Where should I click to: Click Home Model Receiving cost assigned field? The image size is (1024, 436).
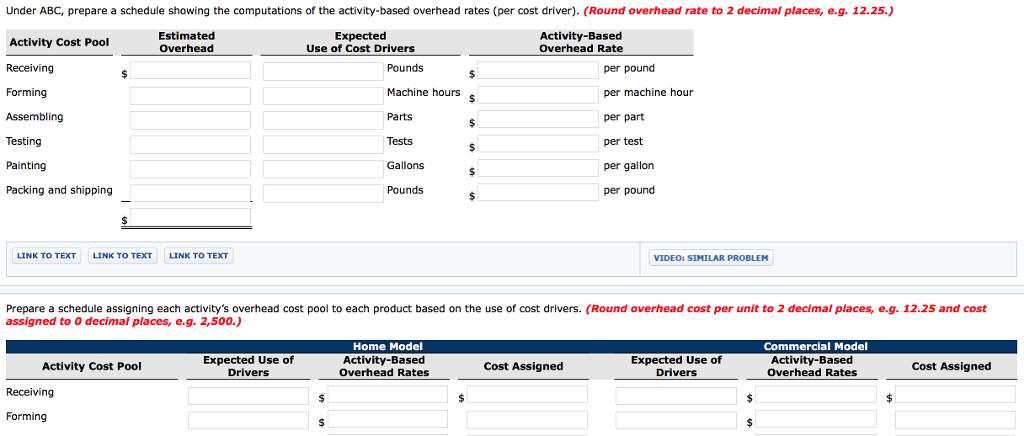(527, 395)
